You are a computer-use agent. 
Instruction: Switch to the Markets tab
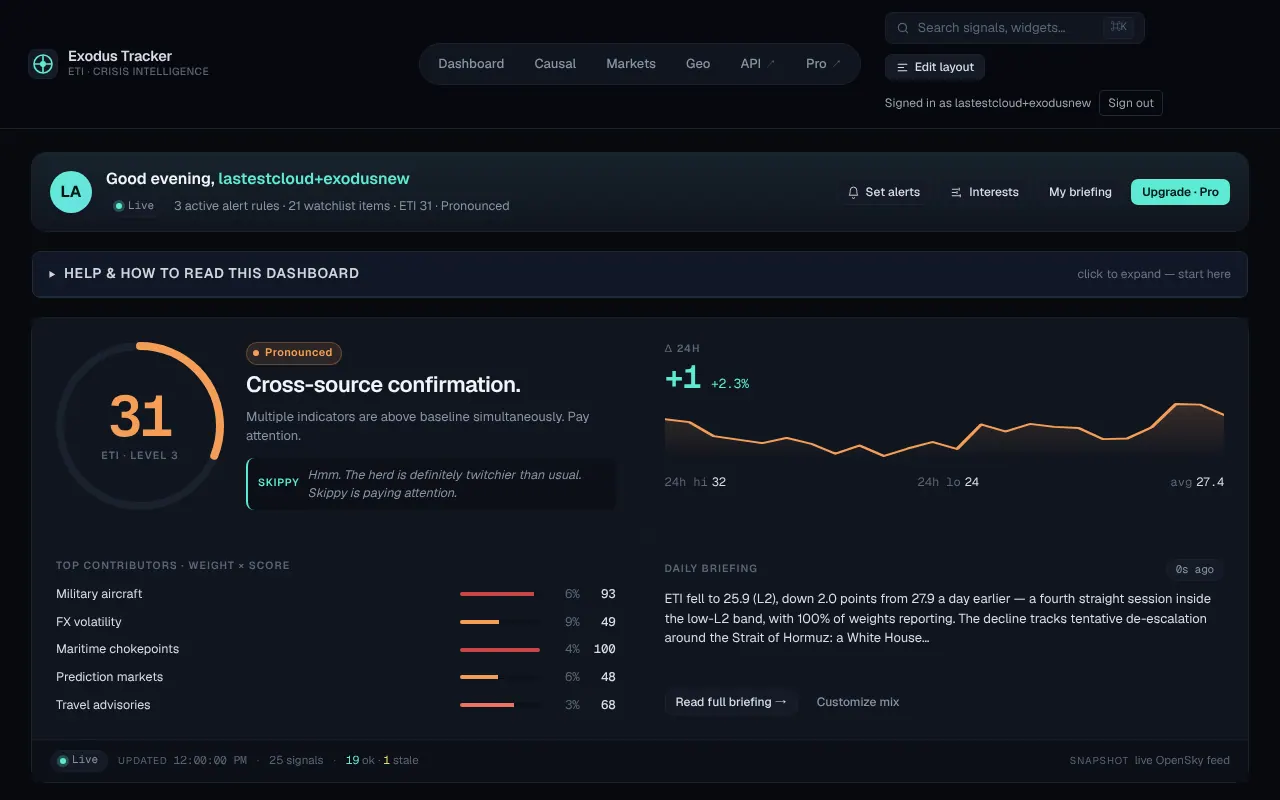631,64
